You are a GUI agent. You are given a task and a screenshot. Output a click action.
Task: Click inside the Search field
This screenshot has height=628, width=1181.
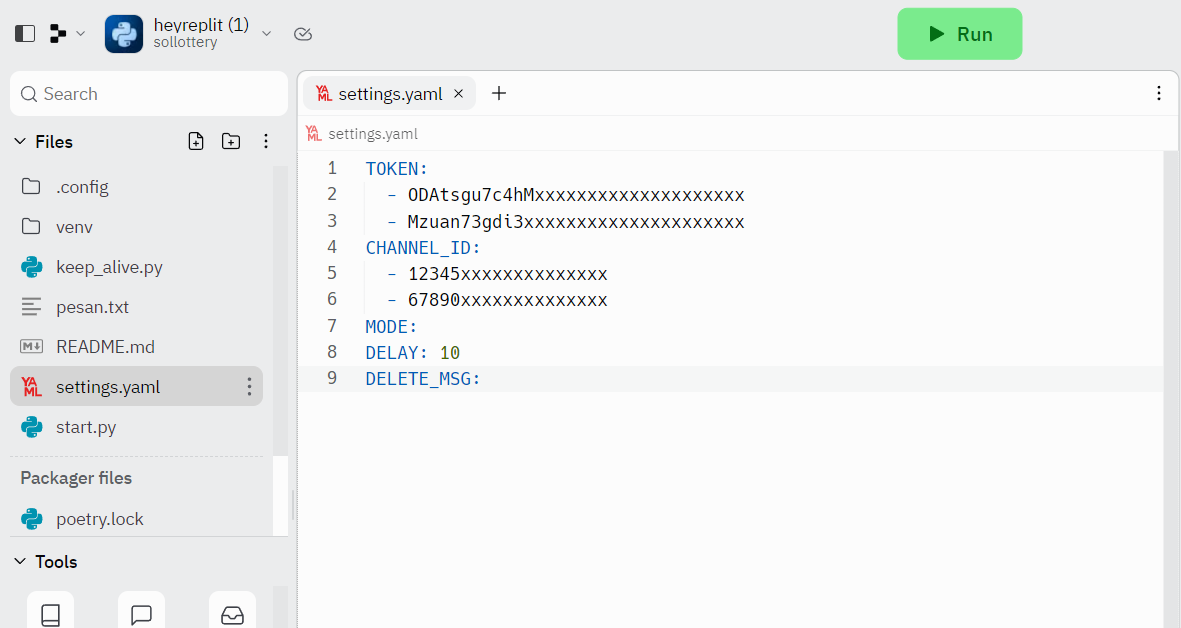click(x=148, y=93)
